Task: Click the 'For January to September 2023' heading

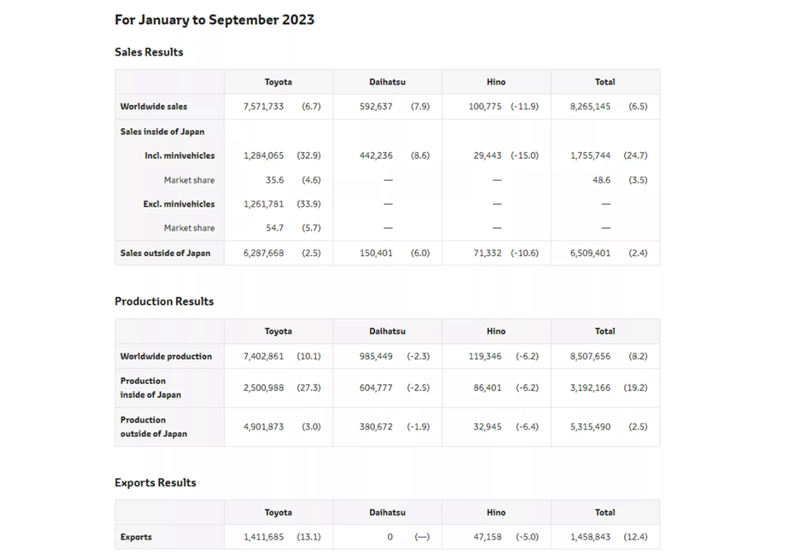Action: [214, 20]
